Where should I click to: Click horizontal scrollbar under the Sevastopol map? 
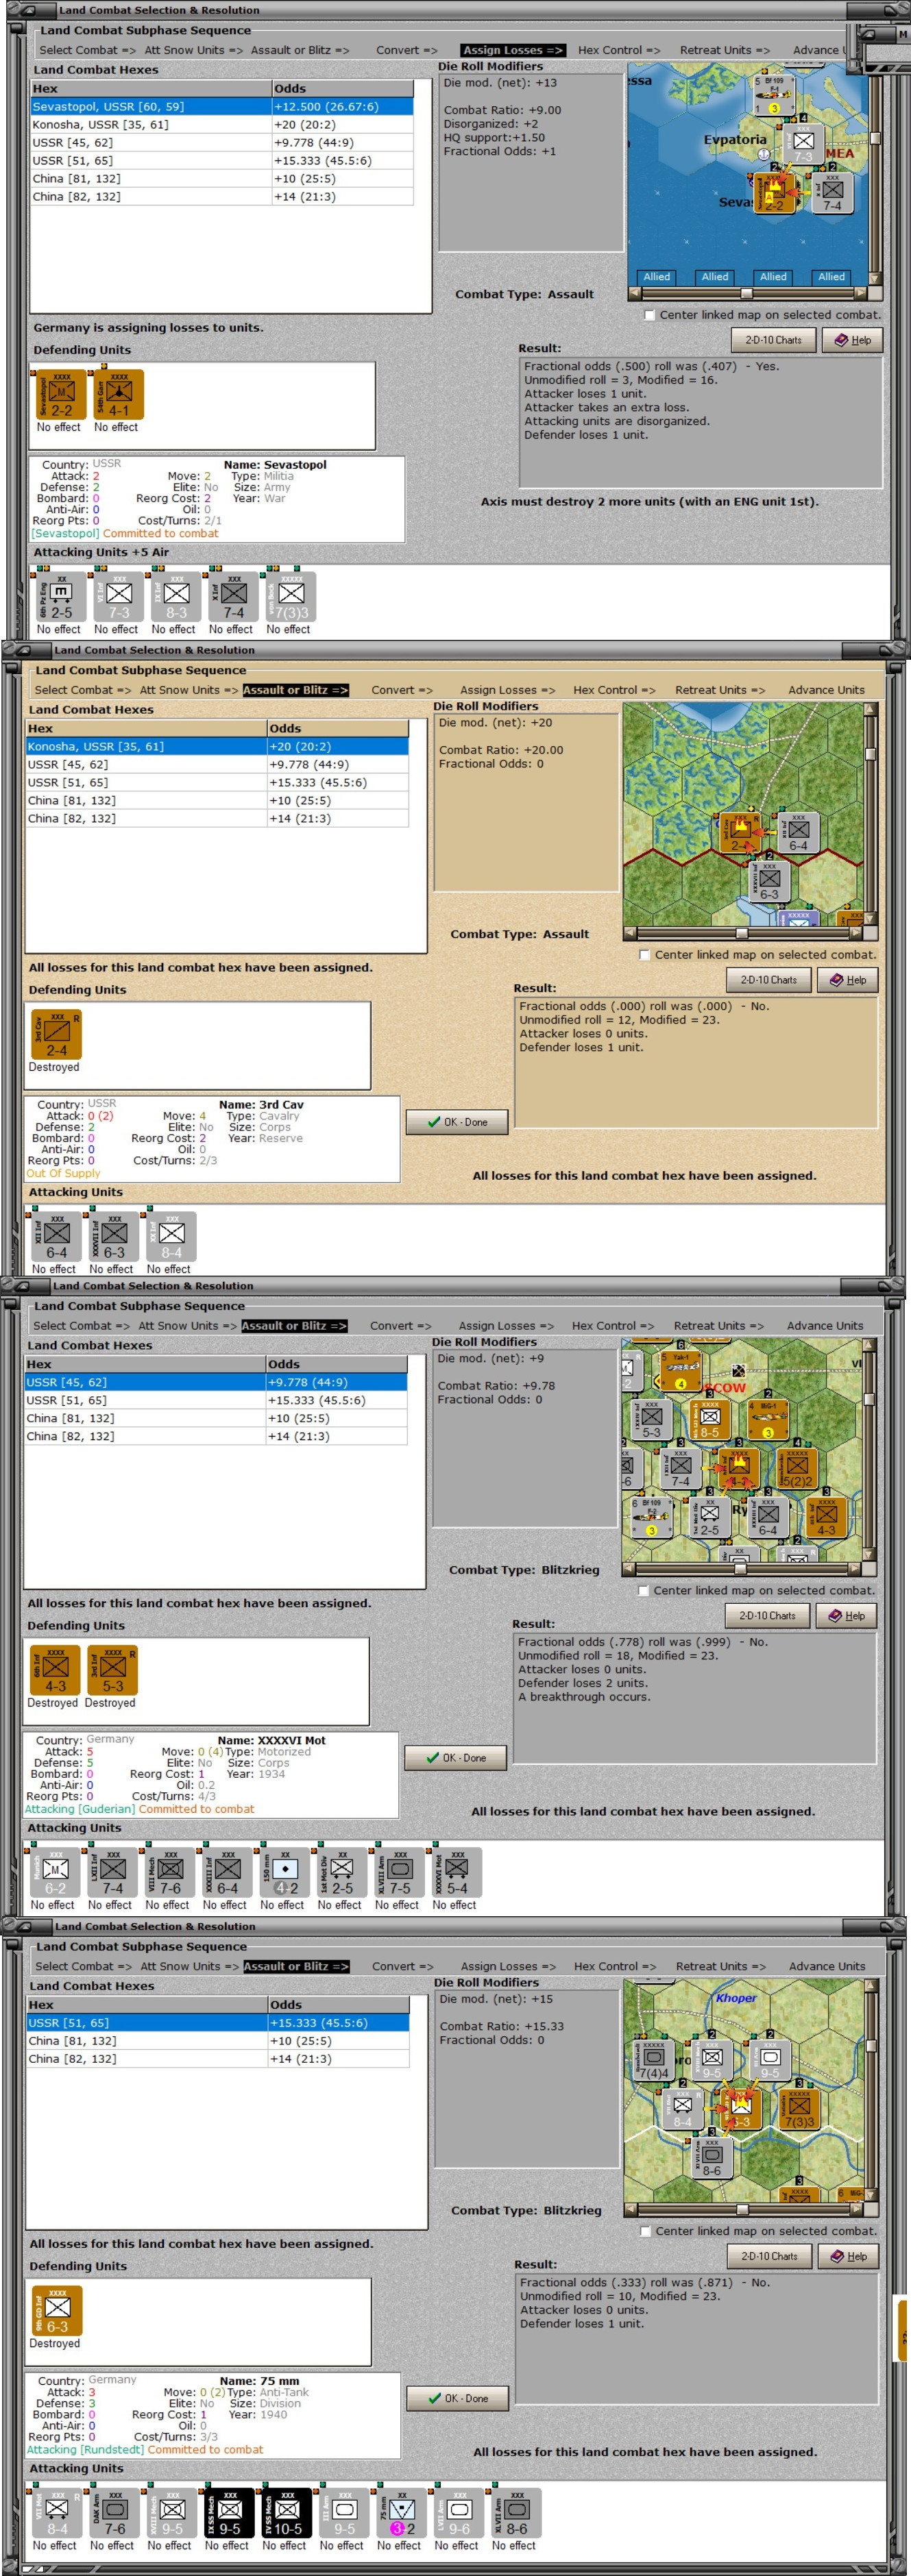click(x=747, y=294)
